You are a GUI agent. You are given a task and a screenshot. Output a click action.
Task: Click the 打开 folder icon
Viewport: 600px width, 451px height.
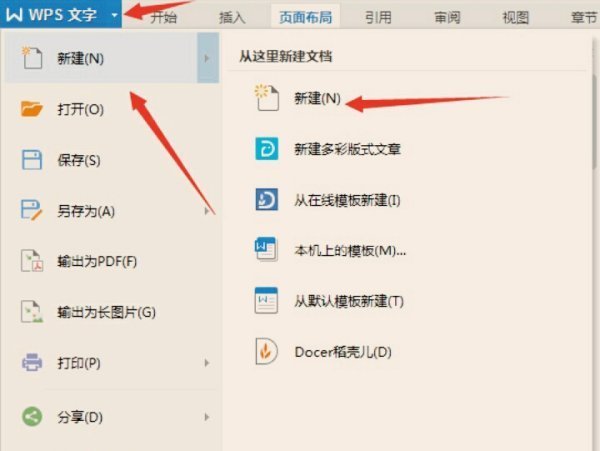click(x=31, y=110)
